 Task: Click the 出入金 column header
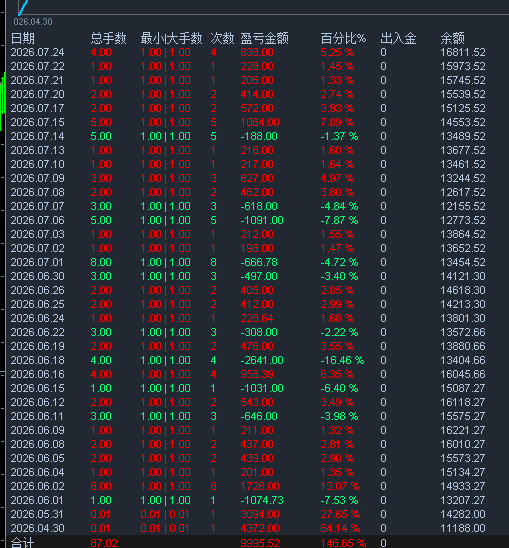(398, 38)
